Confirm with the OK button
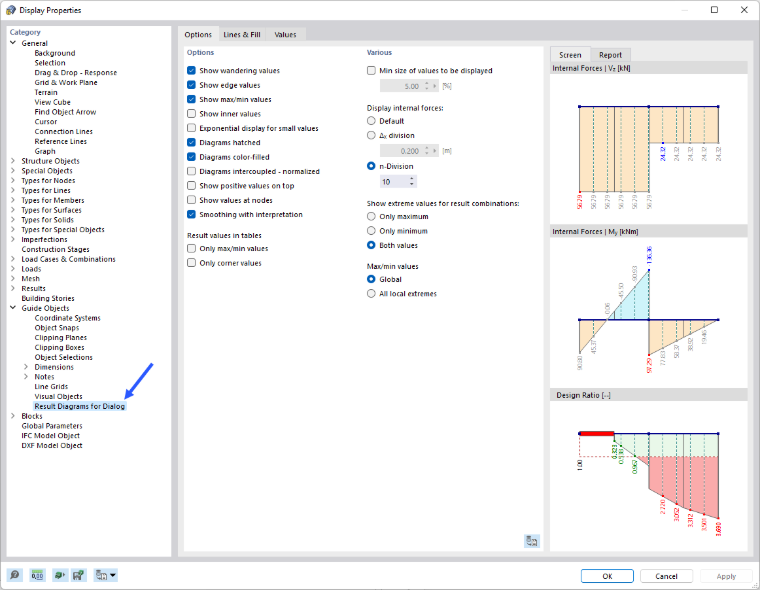The width and height of the screenshot is (760, 590). pyautogui.click(x=607, y=576)
